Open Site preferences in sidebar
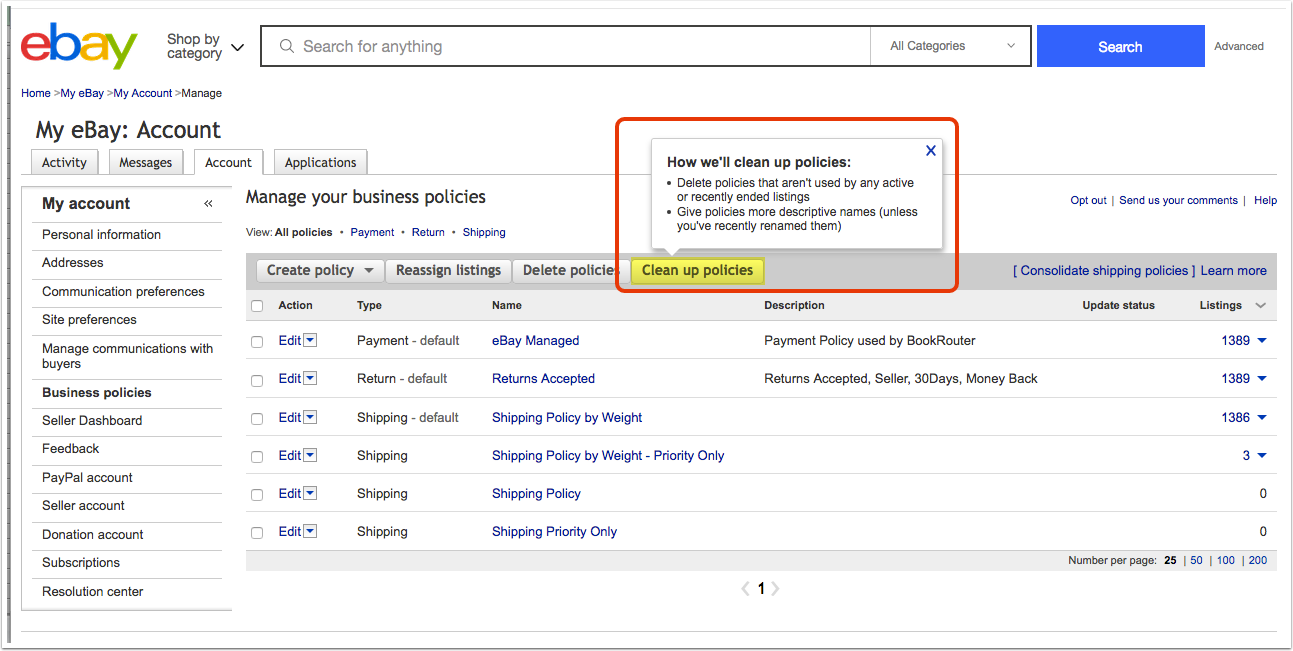 coord(89,319)
